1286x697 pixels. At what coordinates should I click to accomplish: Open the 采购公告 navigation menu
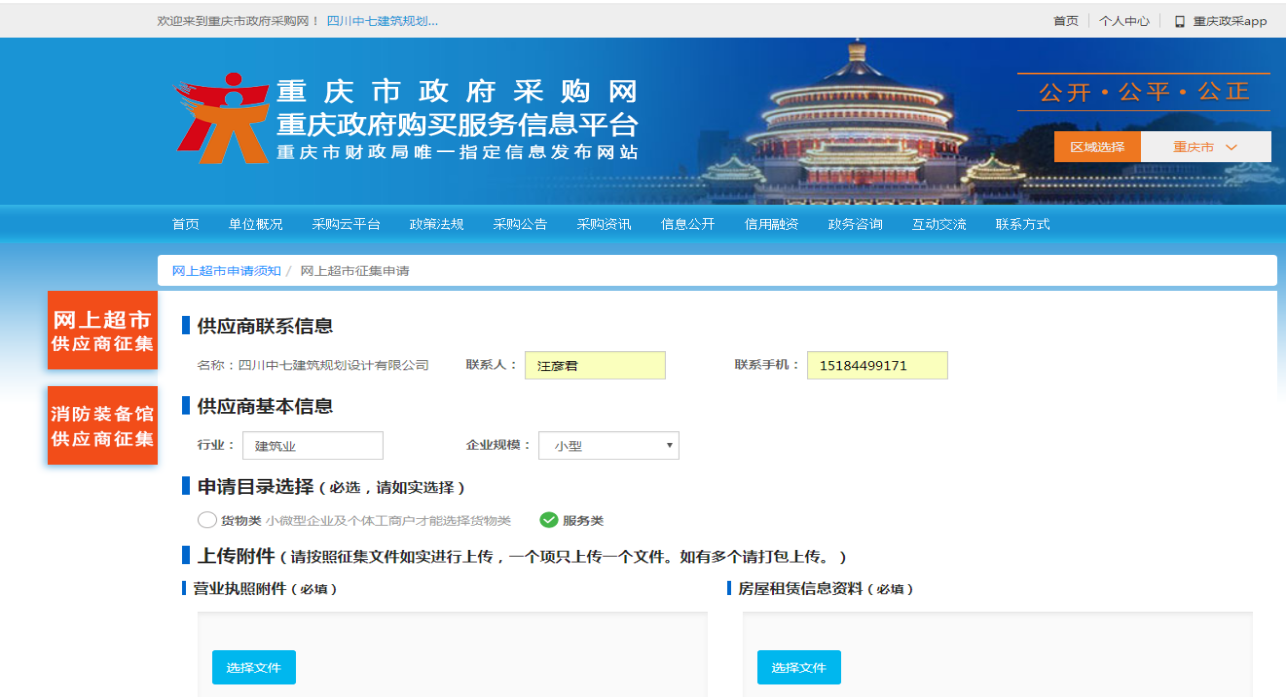pos(520,224)
